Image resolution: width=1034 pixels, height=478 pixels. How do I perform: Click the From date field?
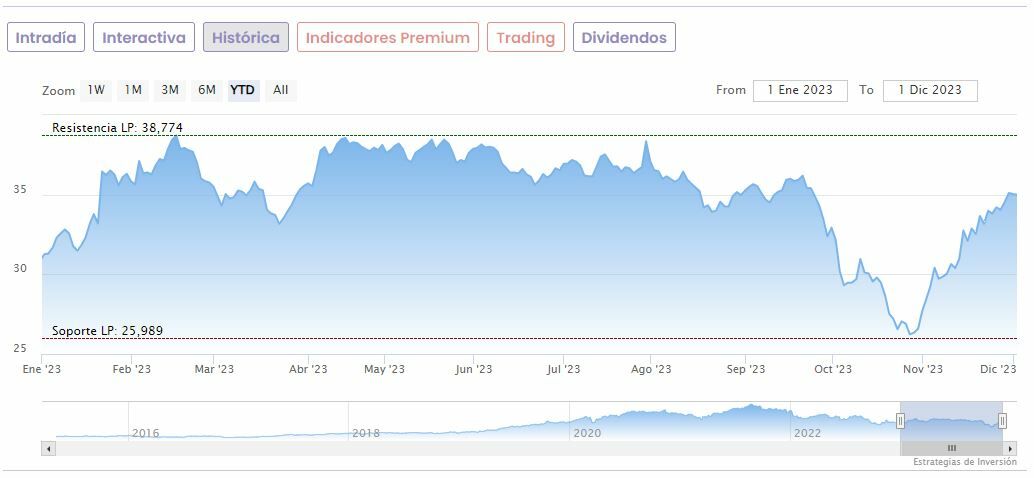click(x=800, y=90)
